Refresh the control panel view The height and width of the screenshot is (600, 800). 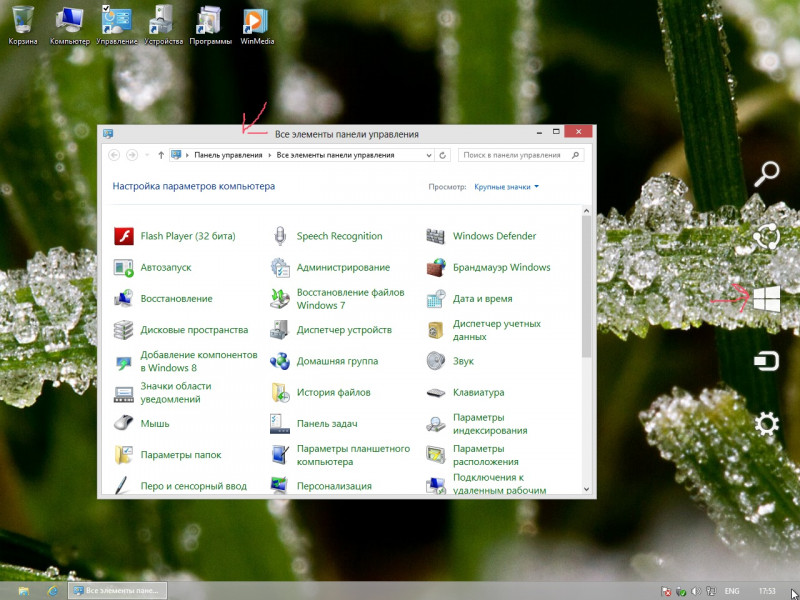coord(442,155)
